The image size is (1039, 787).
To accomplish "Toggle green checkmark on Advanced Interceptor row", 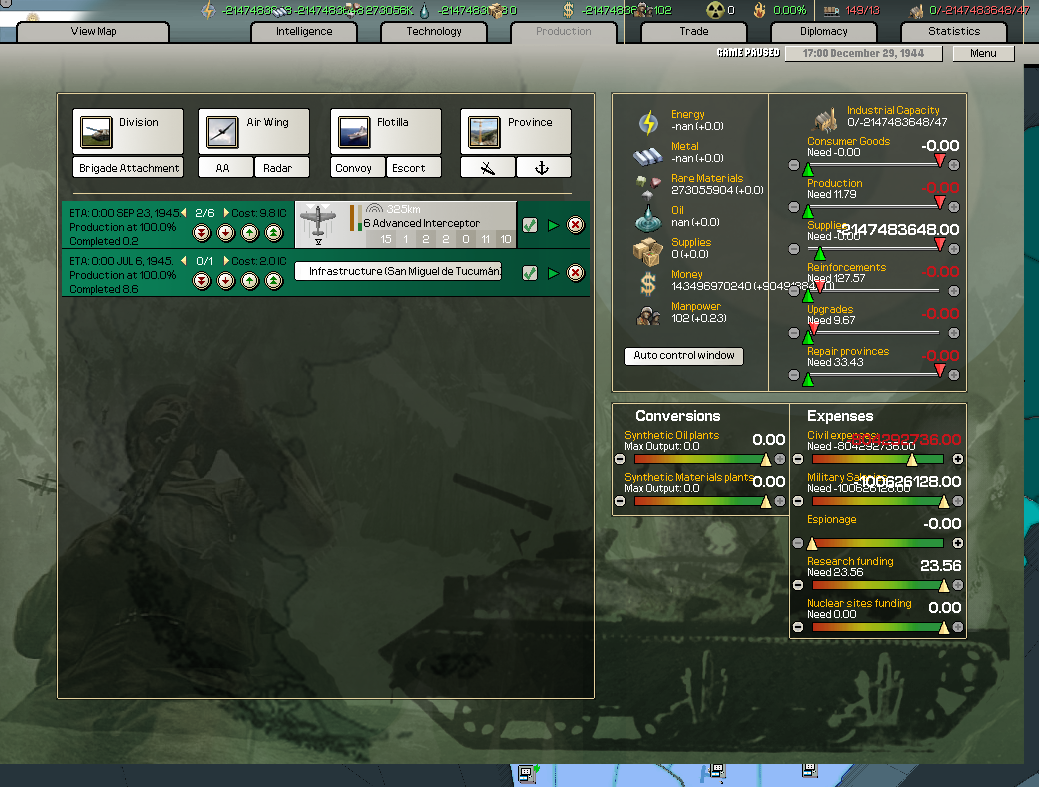I will (x=529, y=225).
